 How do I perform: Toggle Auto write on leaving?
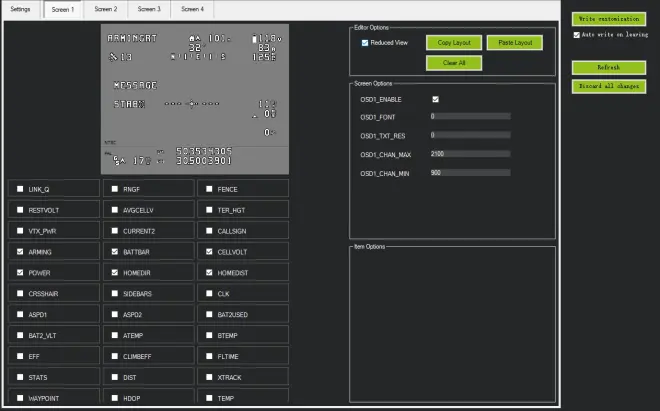coord(577,35)
